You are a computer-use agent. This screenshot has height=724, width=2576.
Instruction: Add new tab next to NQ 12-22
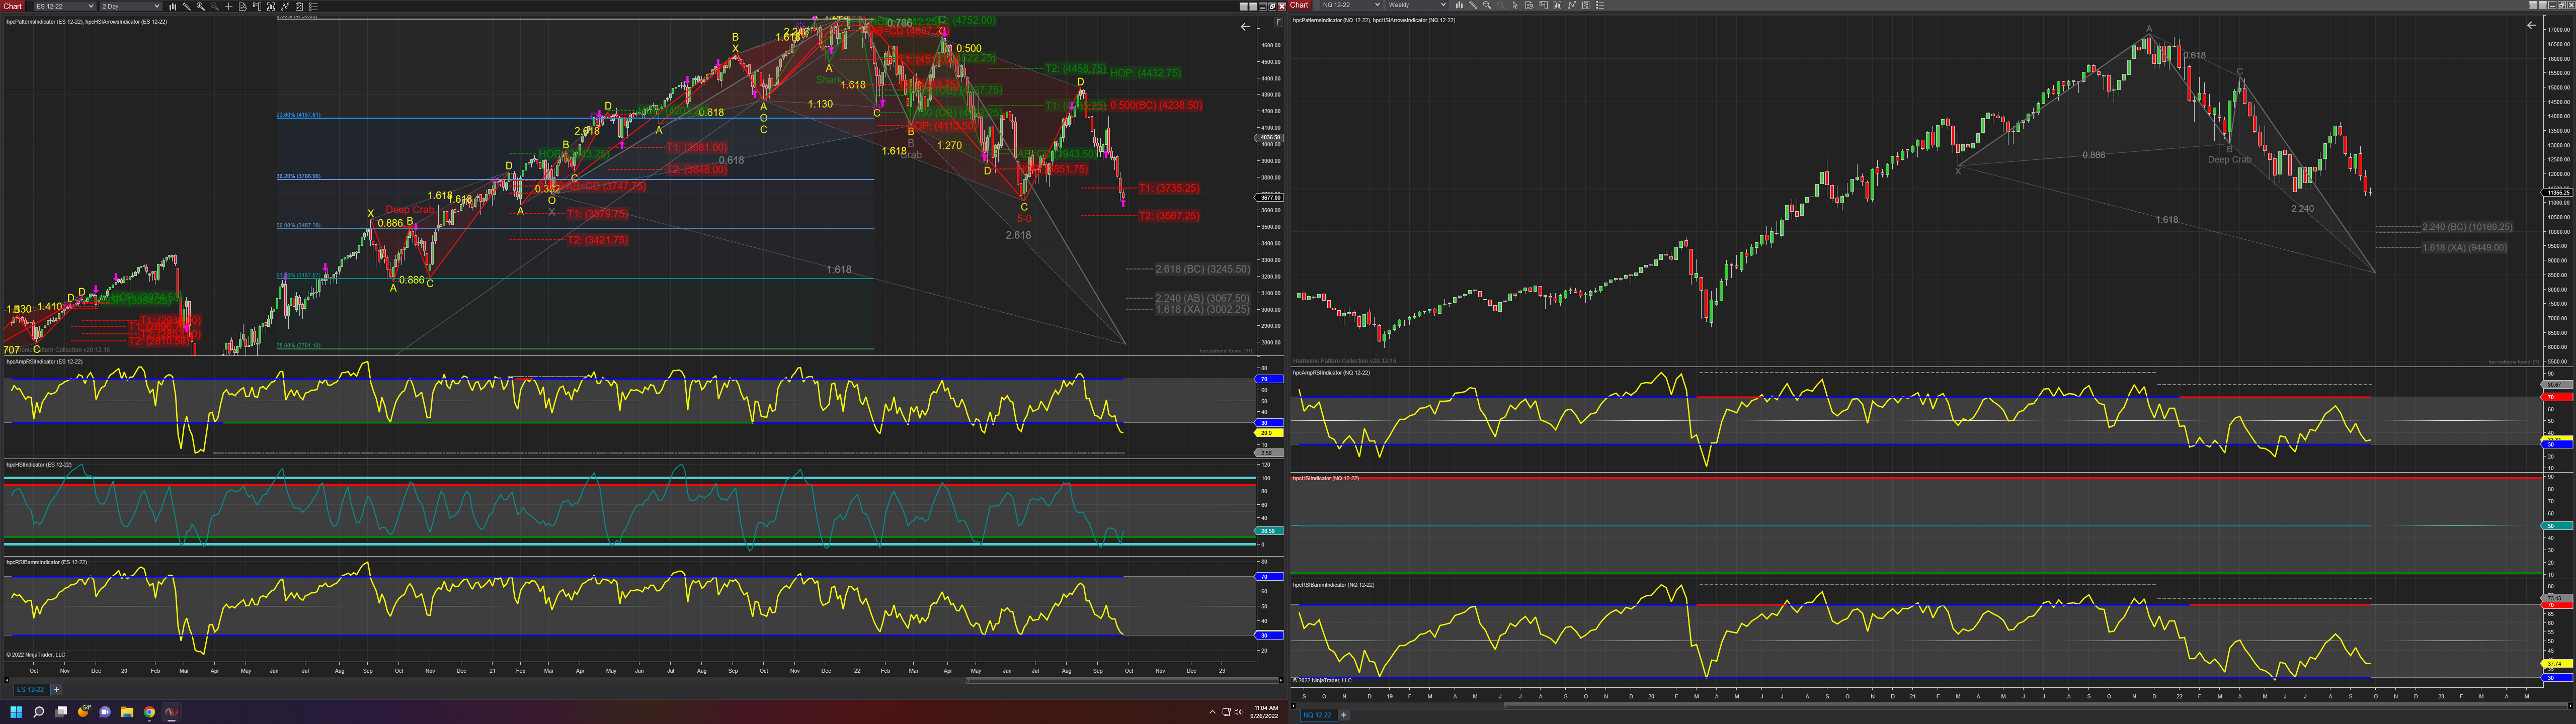[x=1343, y=715]
